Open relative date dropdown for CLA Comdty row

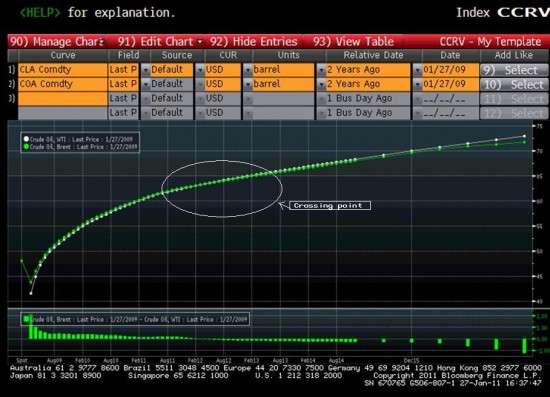click(x=321, y=70)
